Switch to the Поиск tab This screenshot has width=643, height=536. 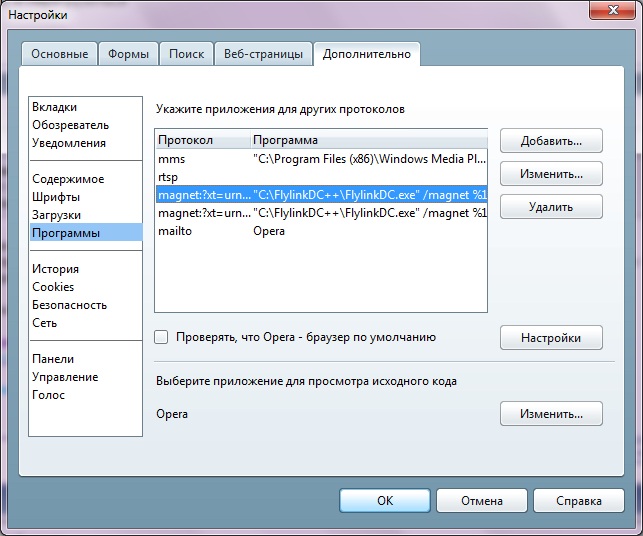point(186,54)
